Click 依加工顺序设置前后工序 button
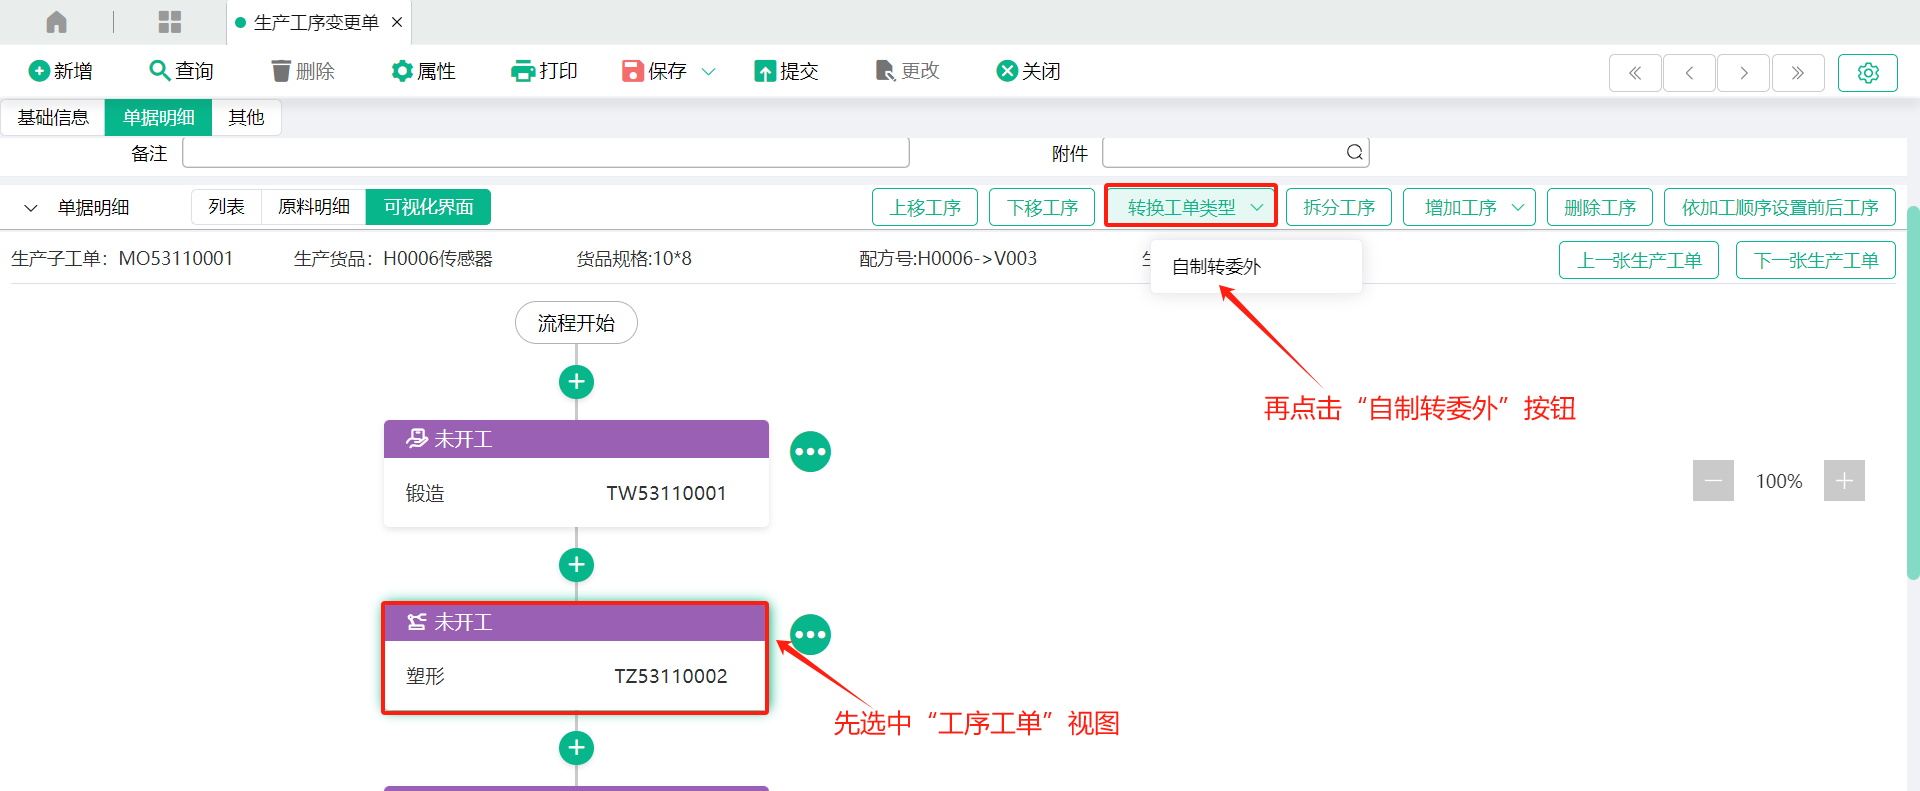Viewport: 1920px width, 791px height. pos(1780,207)
